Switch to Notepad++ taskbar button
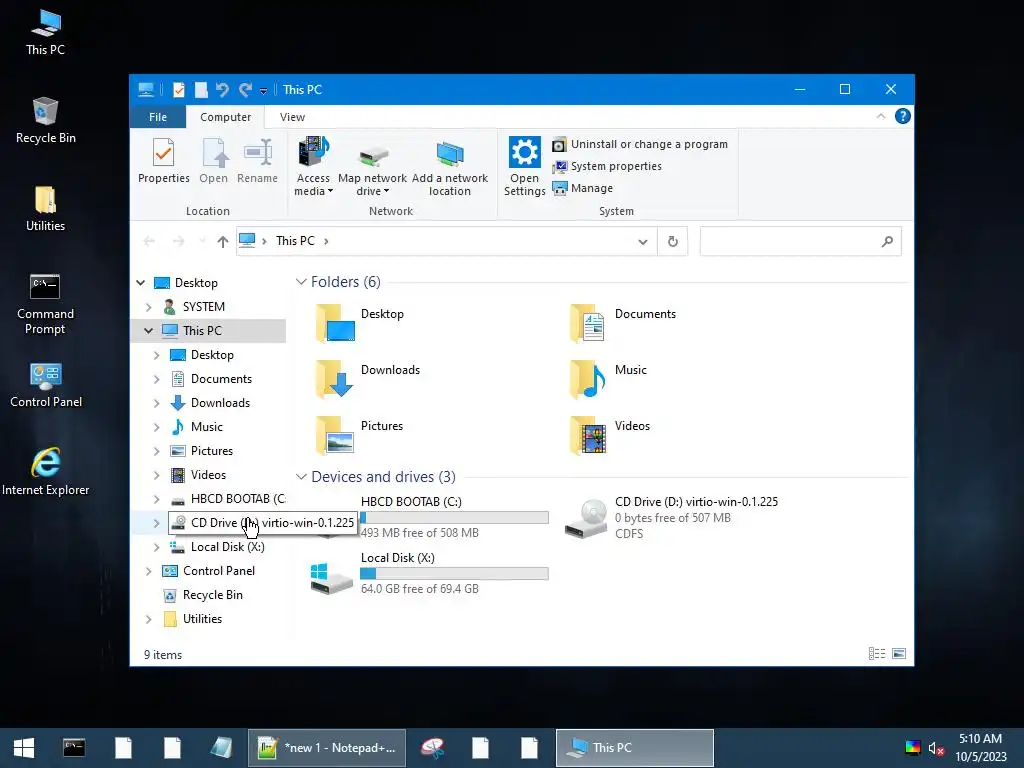The image size is (1024, 768). pos(327,748)
